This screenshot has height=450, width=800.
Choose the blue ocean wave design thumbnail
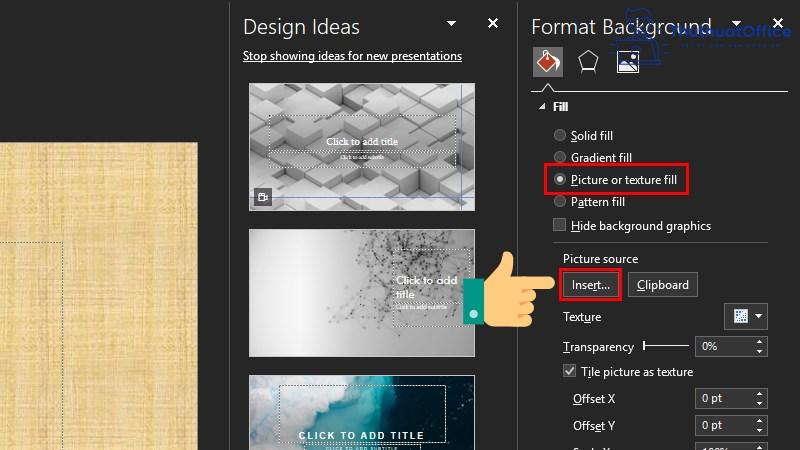[x=361, y=412]
